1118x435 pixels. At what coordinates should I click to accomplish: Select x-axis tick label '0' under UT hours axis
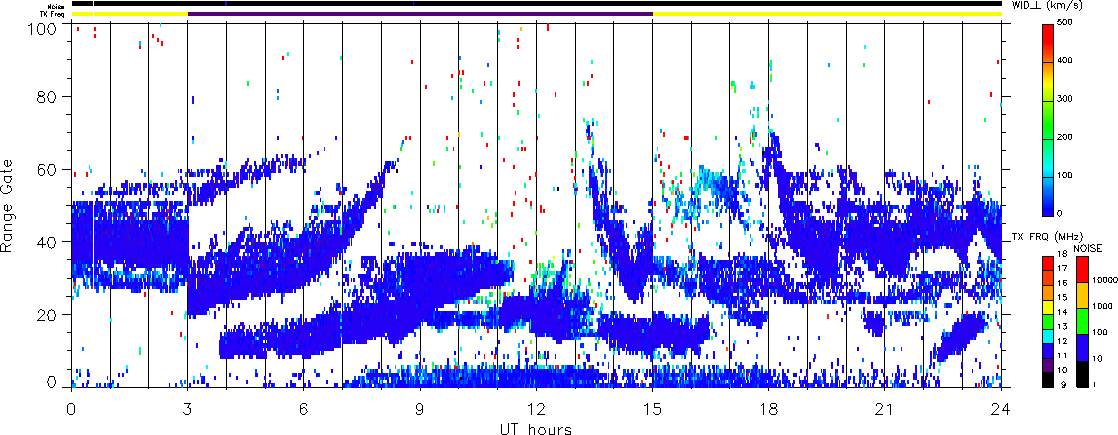tap(71, 409)
